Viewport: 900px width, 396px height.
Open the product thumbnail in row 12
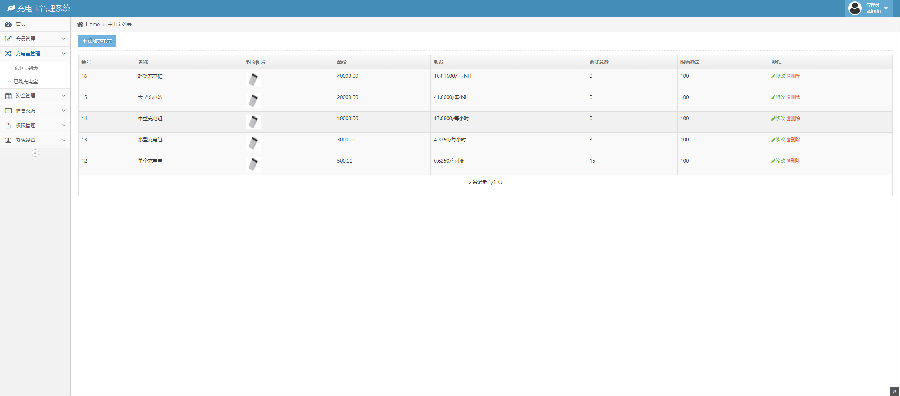[x=253, y=164]
